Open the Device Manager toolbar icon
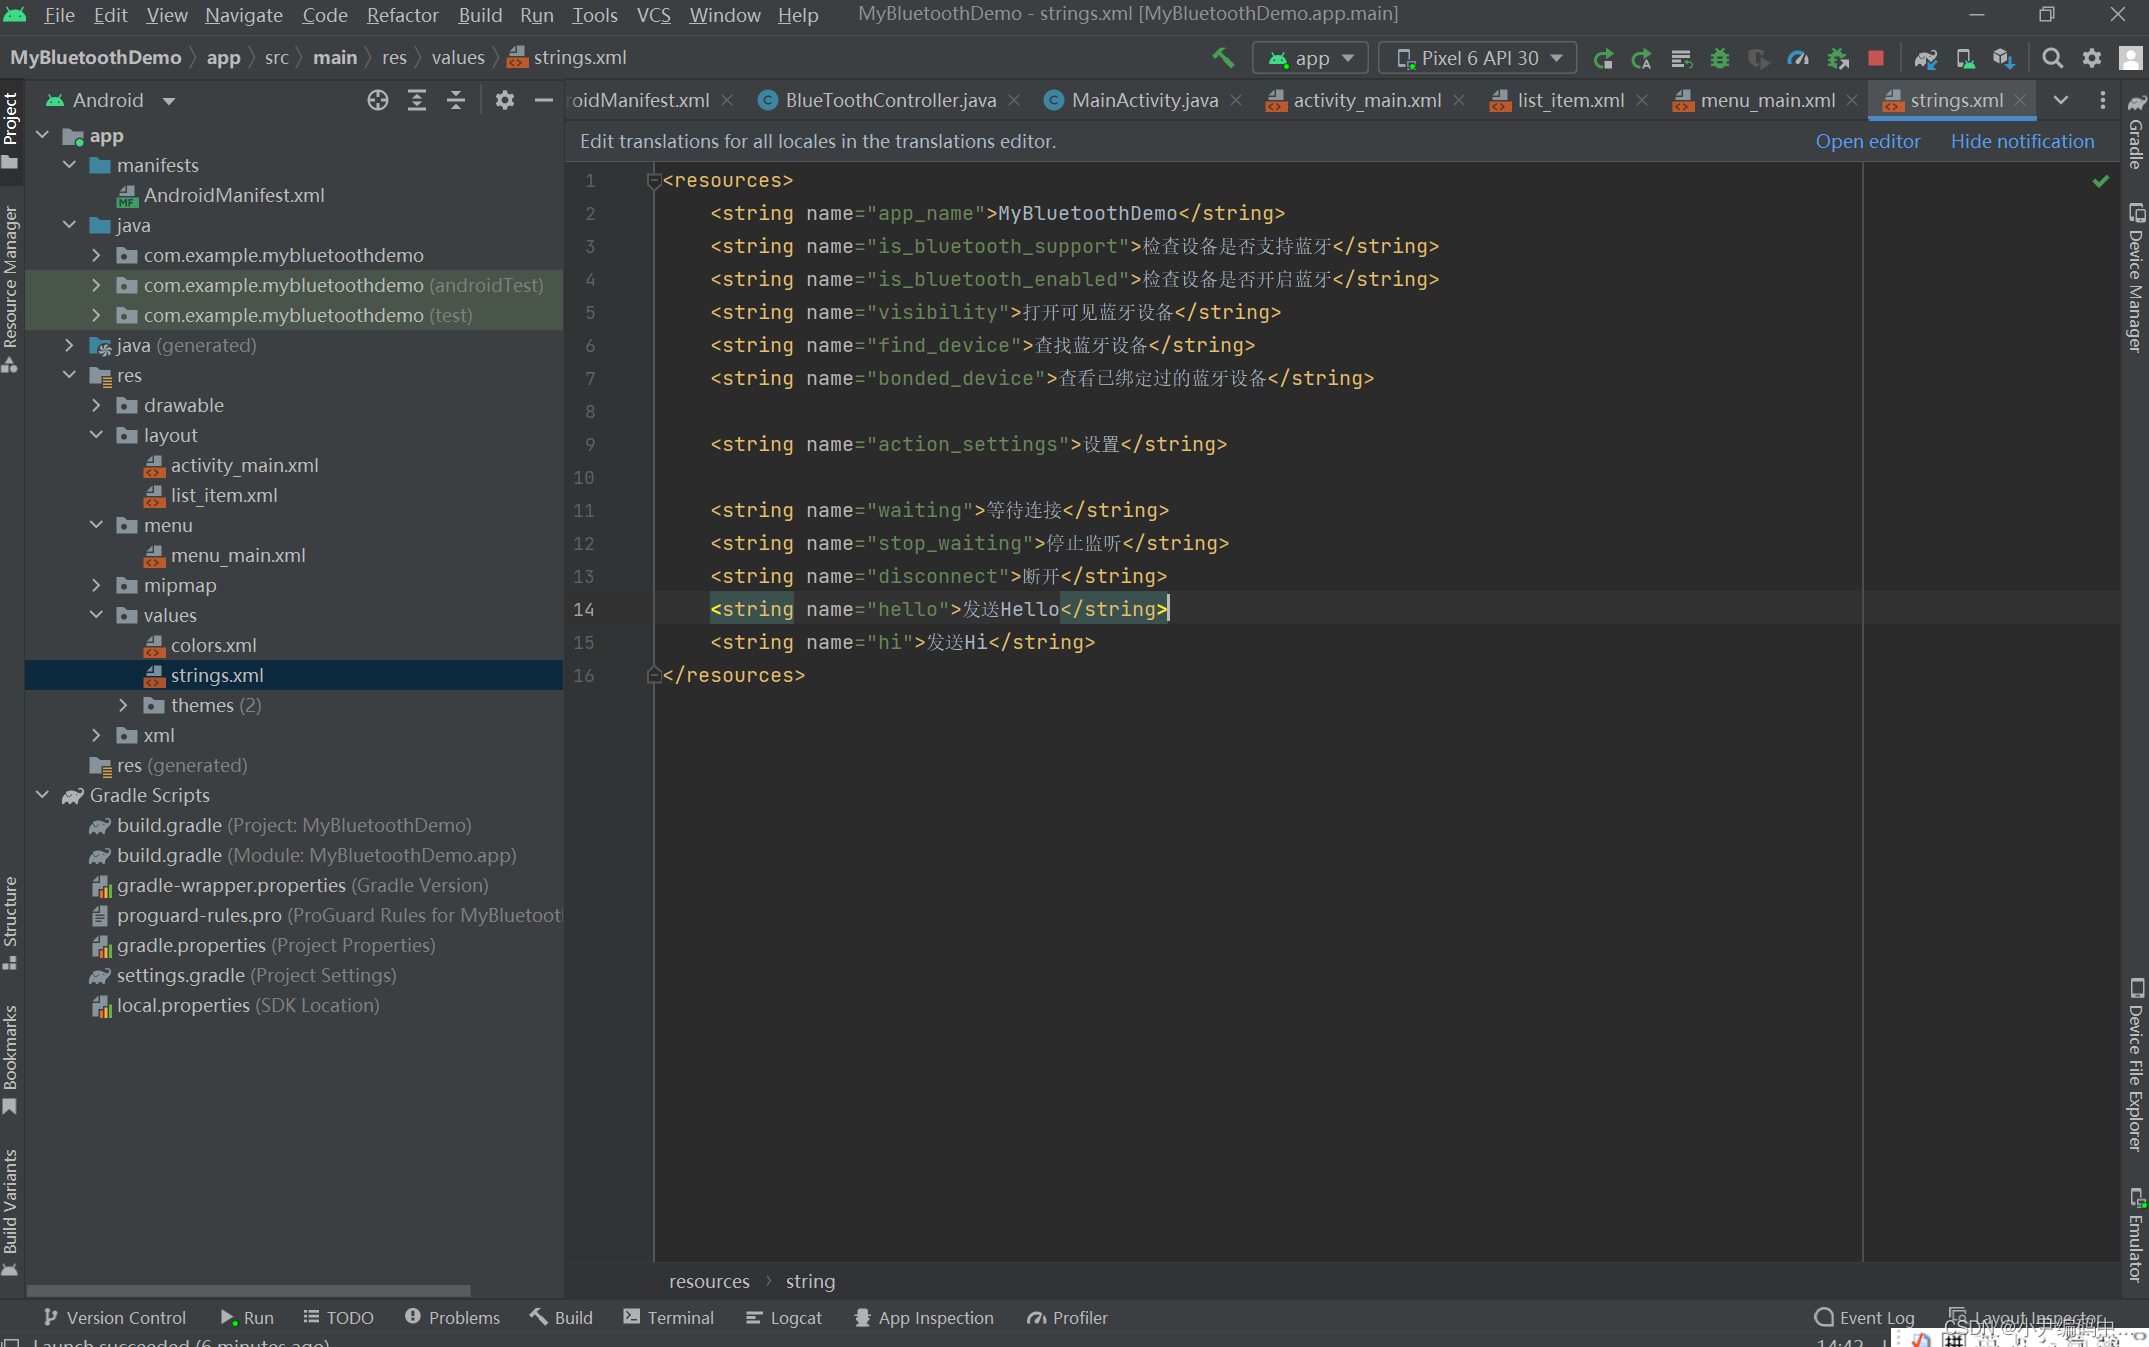This screenshot has width=2149, height=1347. (x=1965, y=58)
